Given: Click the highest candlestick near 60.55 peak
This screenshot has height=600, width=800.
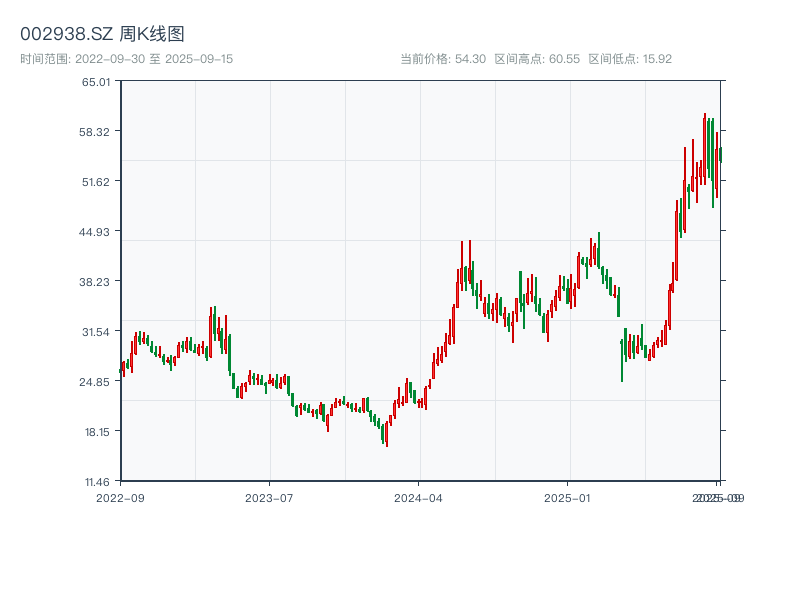Looking at the screenshot, I should click(x=705, y=149).
